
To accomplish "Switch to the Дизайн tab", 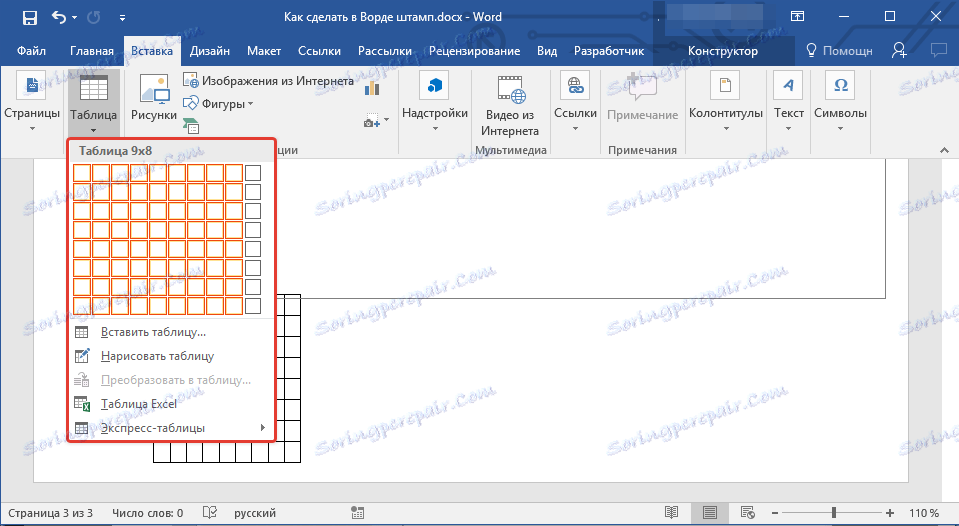I will point(210,51).
